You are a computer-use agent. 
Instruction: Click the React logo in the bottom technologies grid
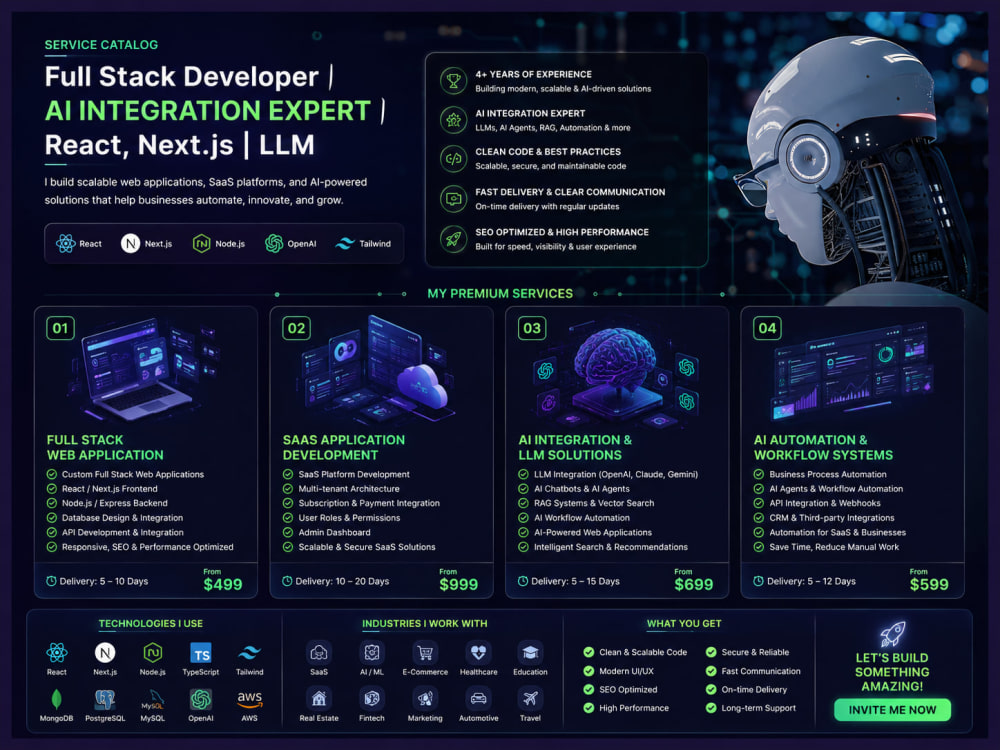[57, 652]
